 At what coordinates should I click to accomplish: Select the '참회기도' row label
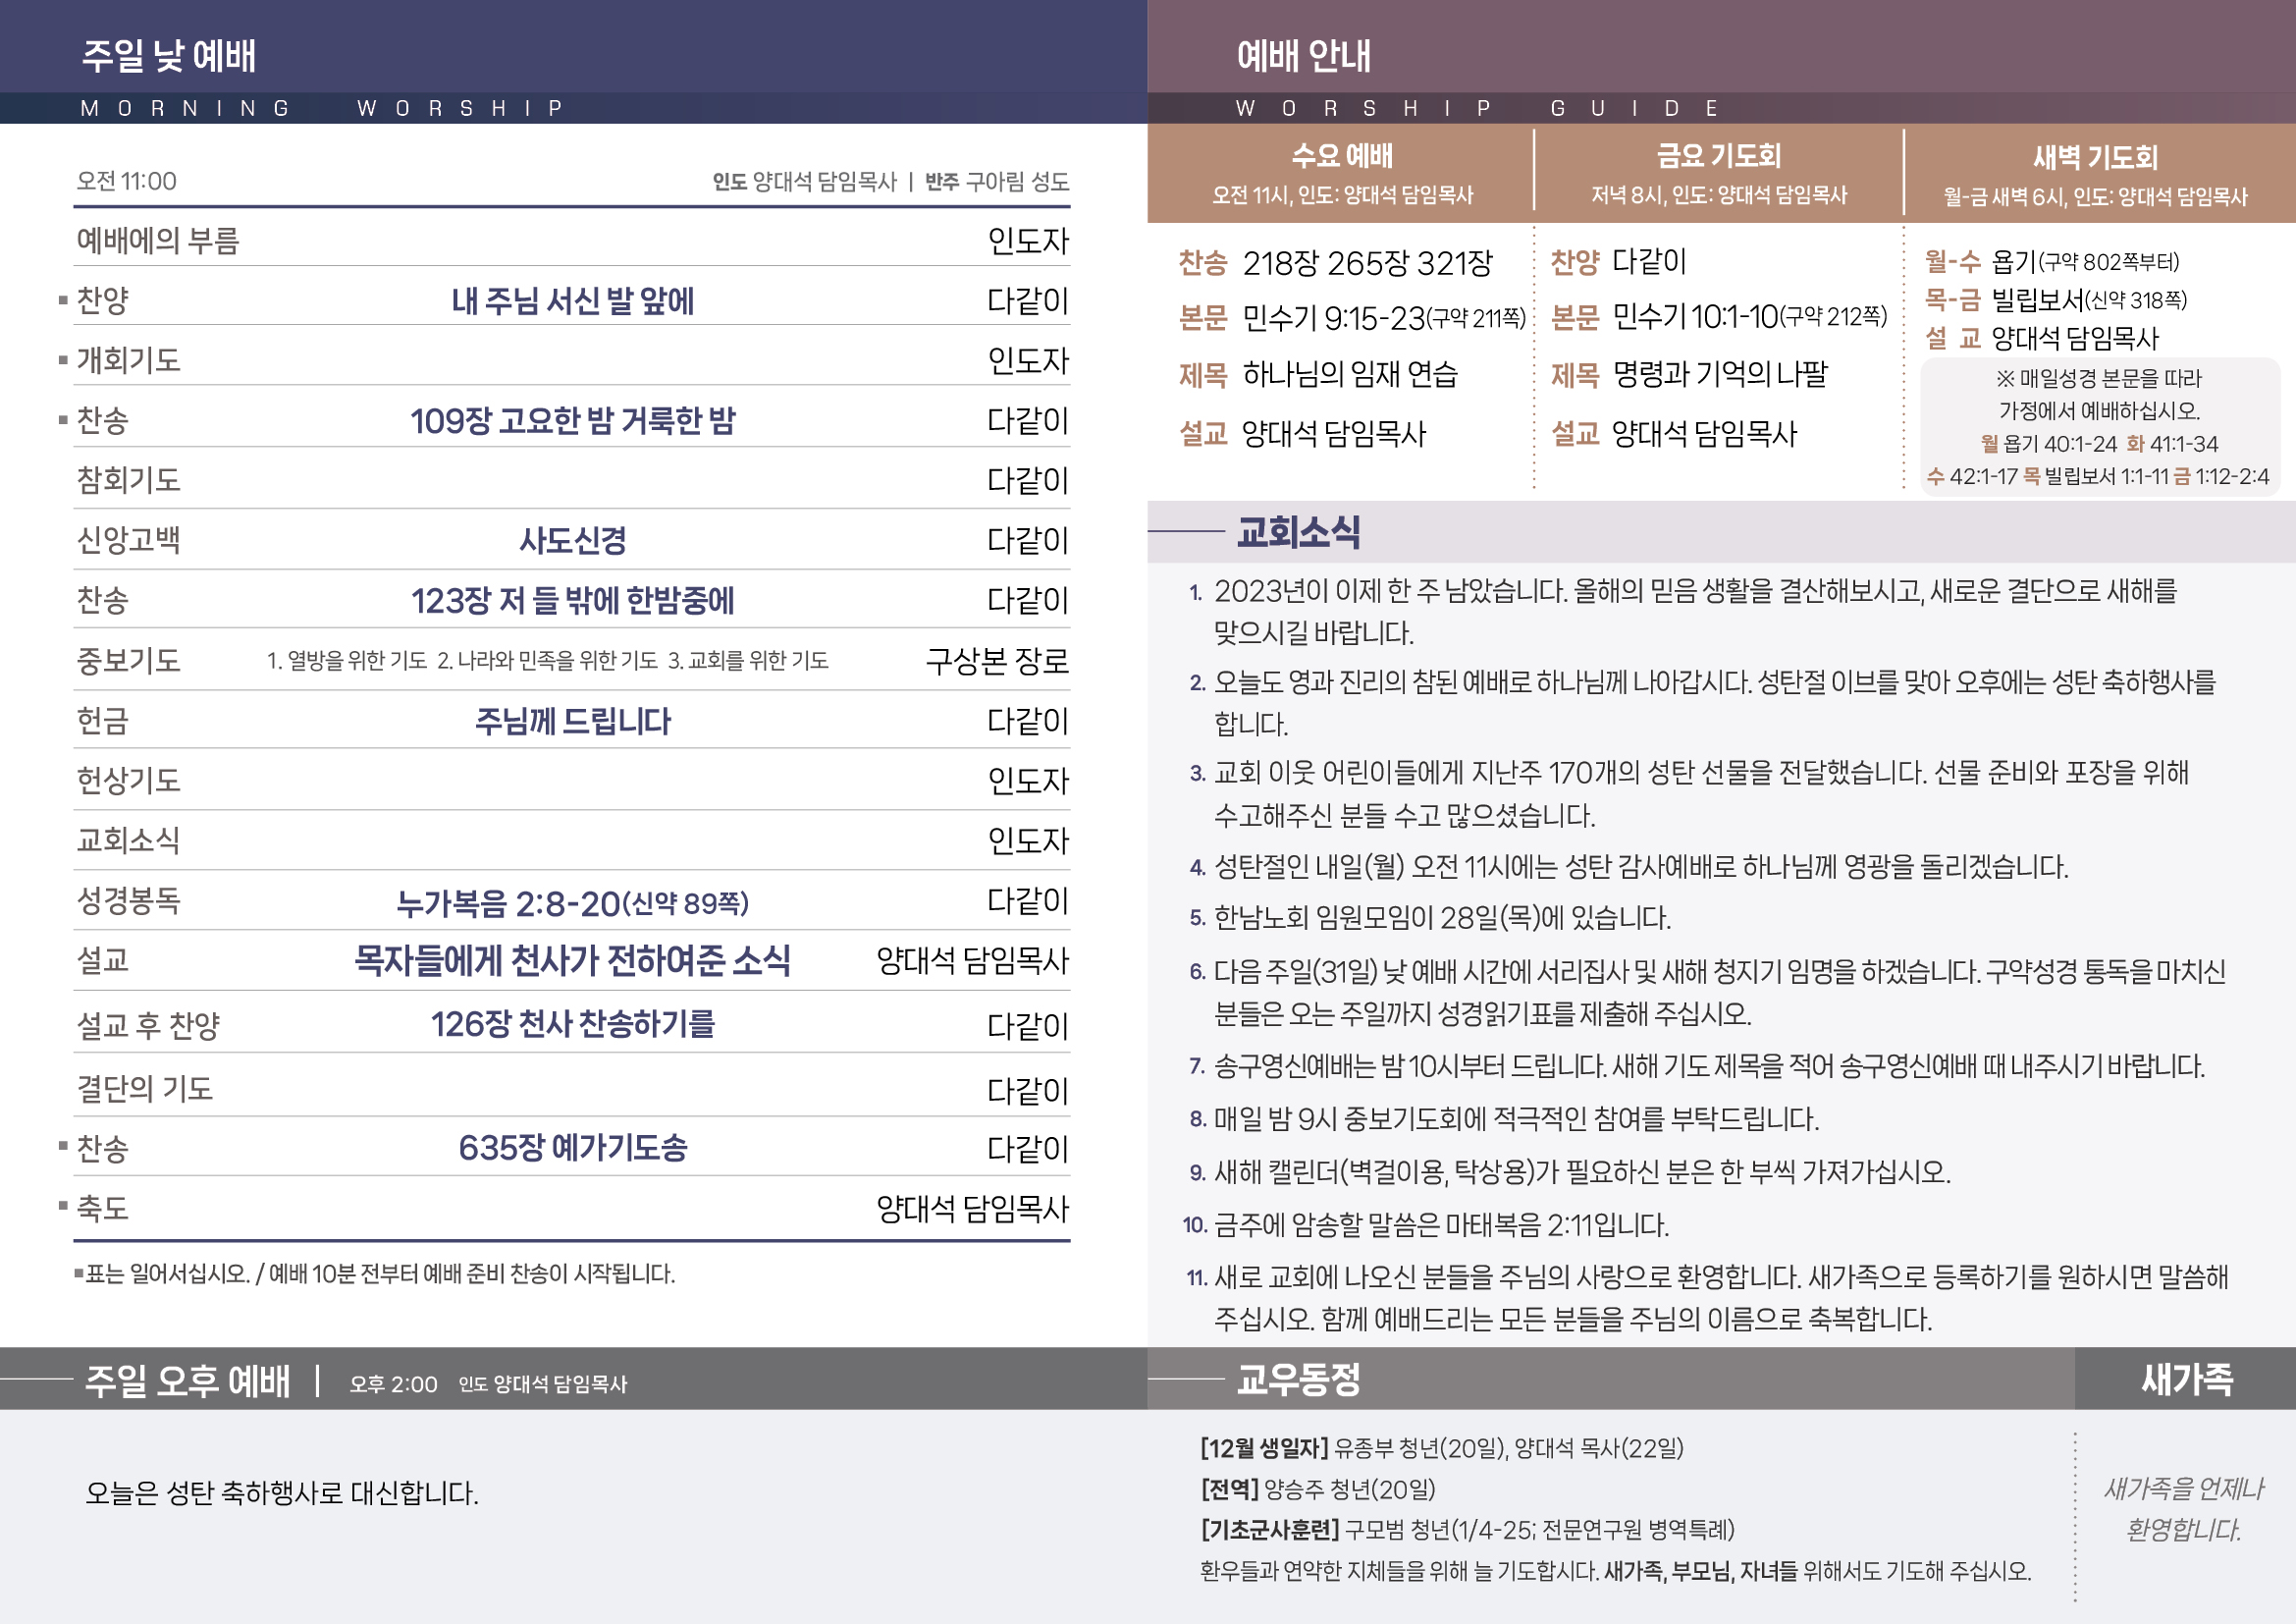click(x=129, y=480)
